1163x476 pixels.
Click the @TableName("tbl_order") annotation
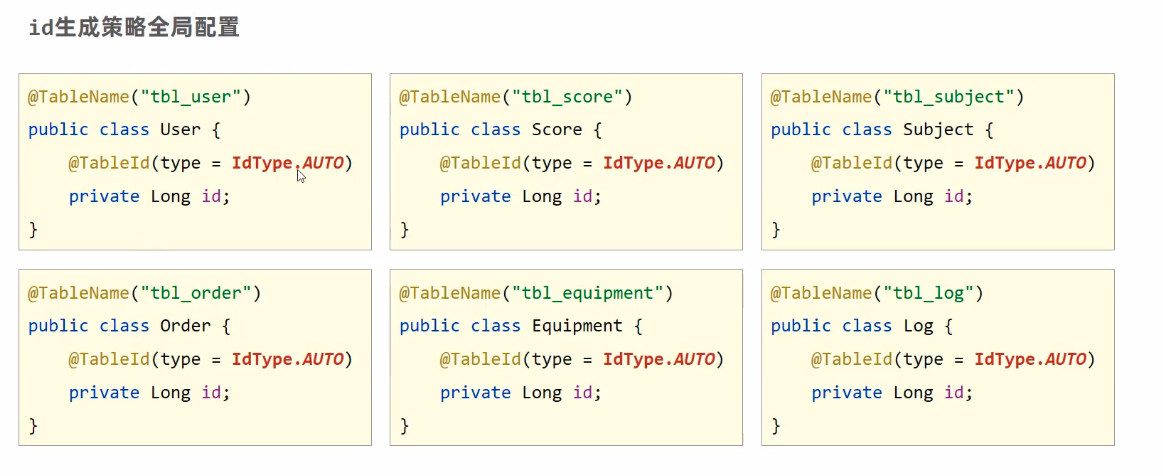click(144, 293)
